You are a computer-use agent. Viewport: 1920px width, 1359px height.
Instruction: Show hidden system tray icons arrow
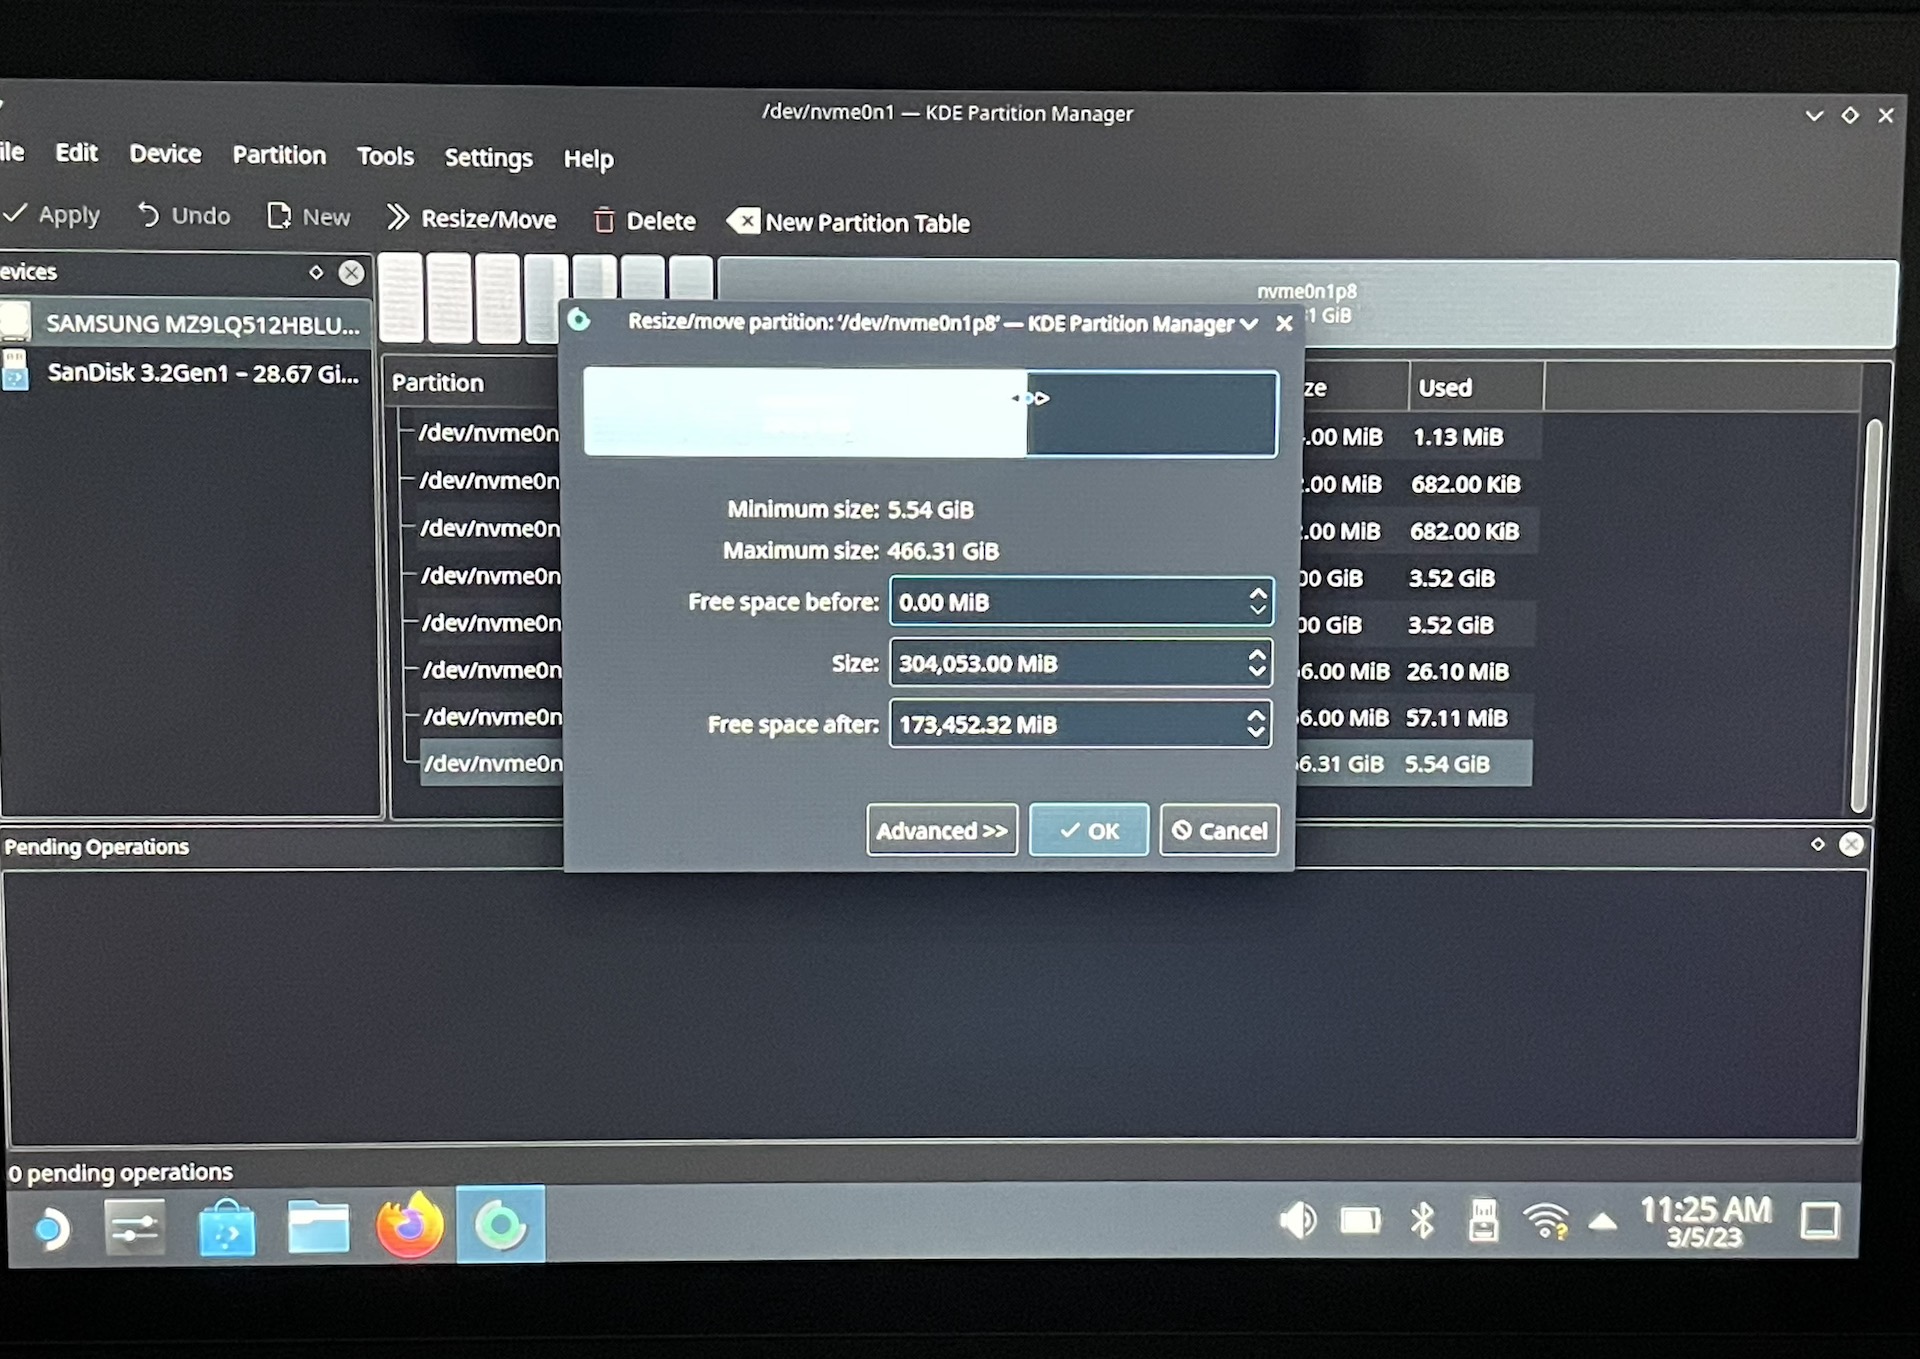coord(1602,1221)
